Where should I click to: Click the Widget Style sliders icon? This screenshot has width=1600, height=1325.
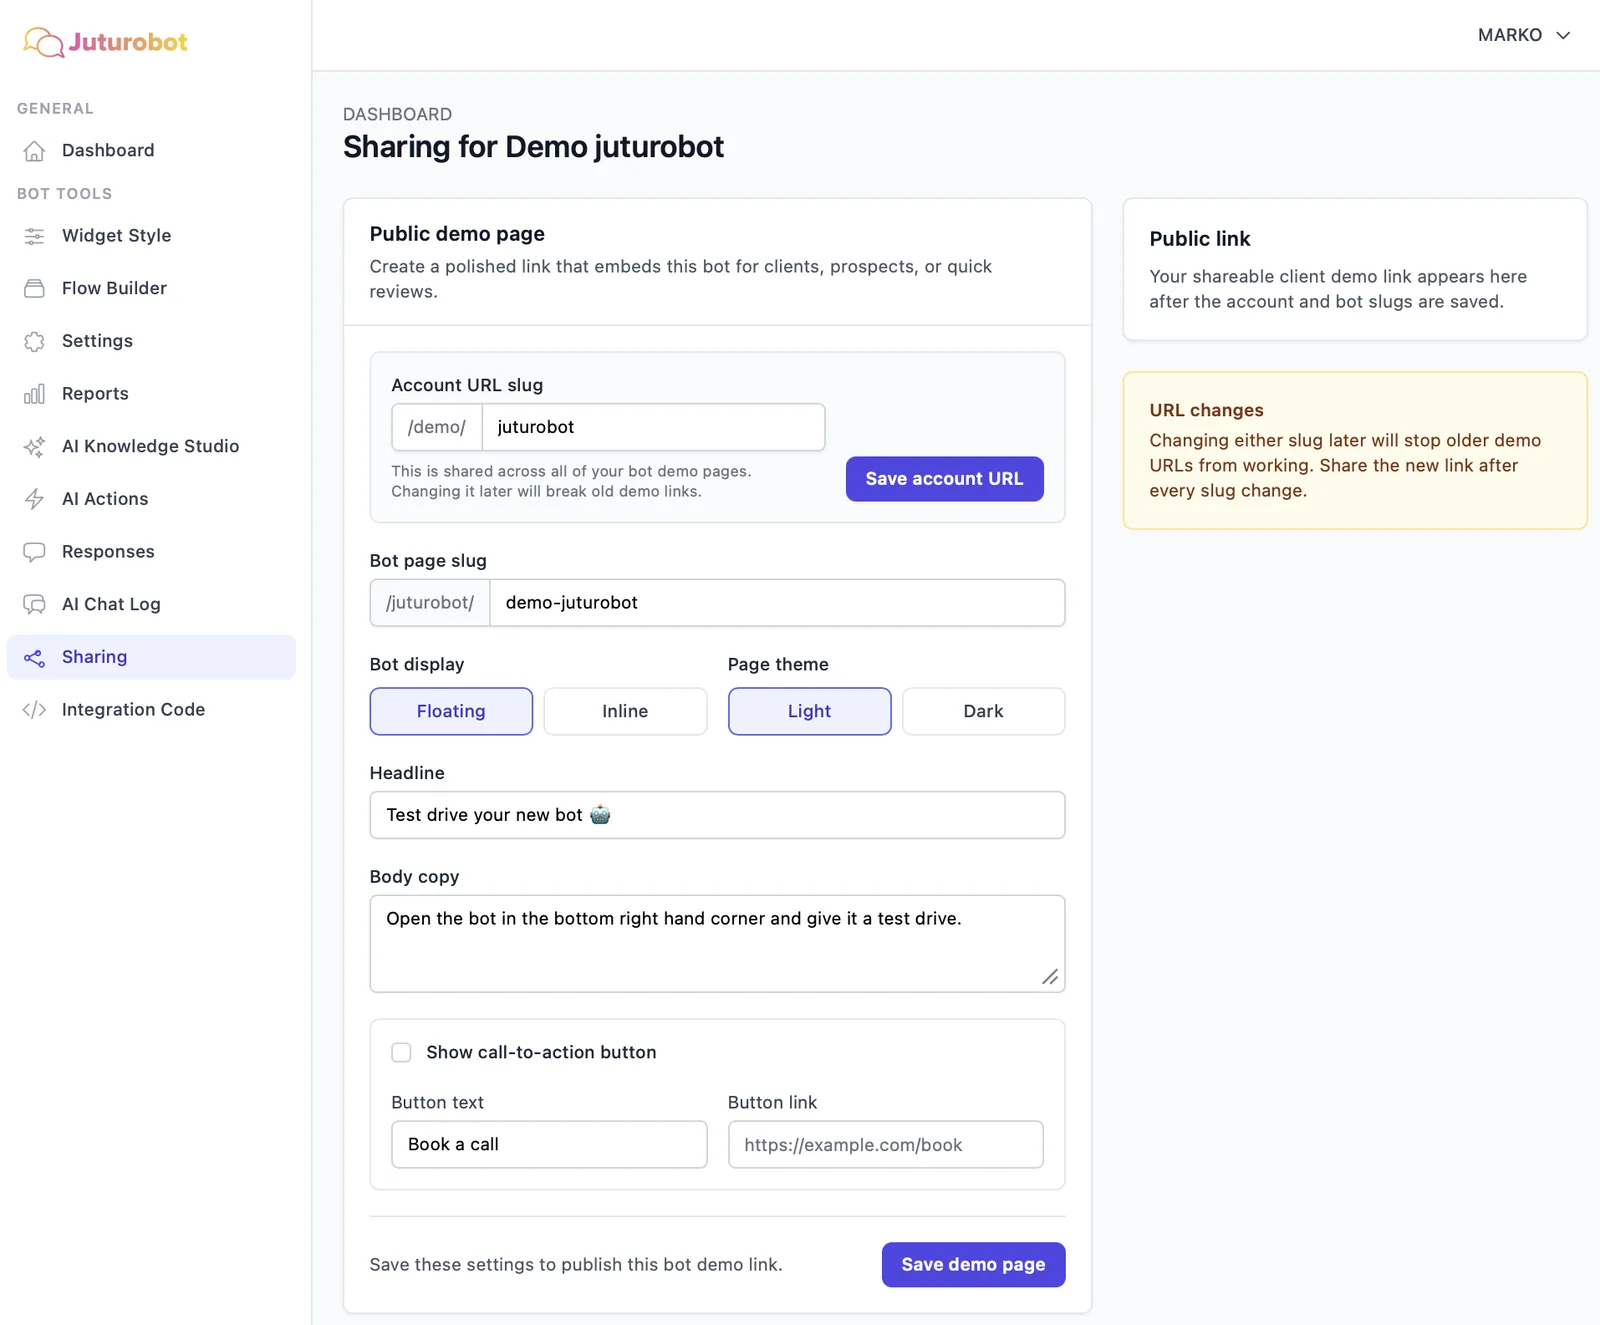[x=34, y=236]
